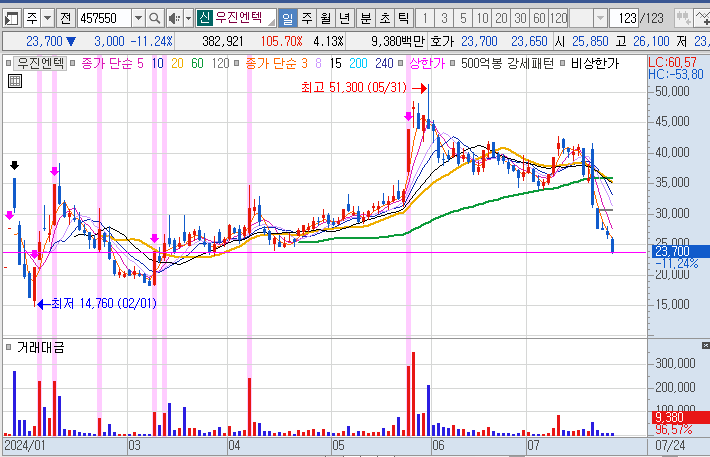
Task: Click the stock code 457550 input field
Action: point(105,19)
